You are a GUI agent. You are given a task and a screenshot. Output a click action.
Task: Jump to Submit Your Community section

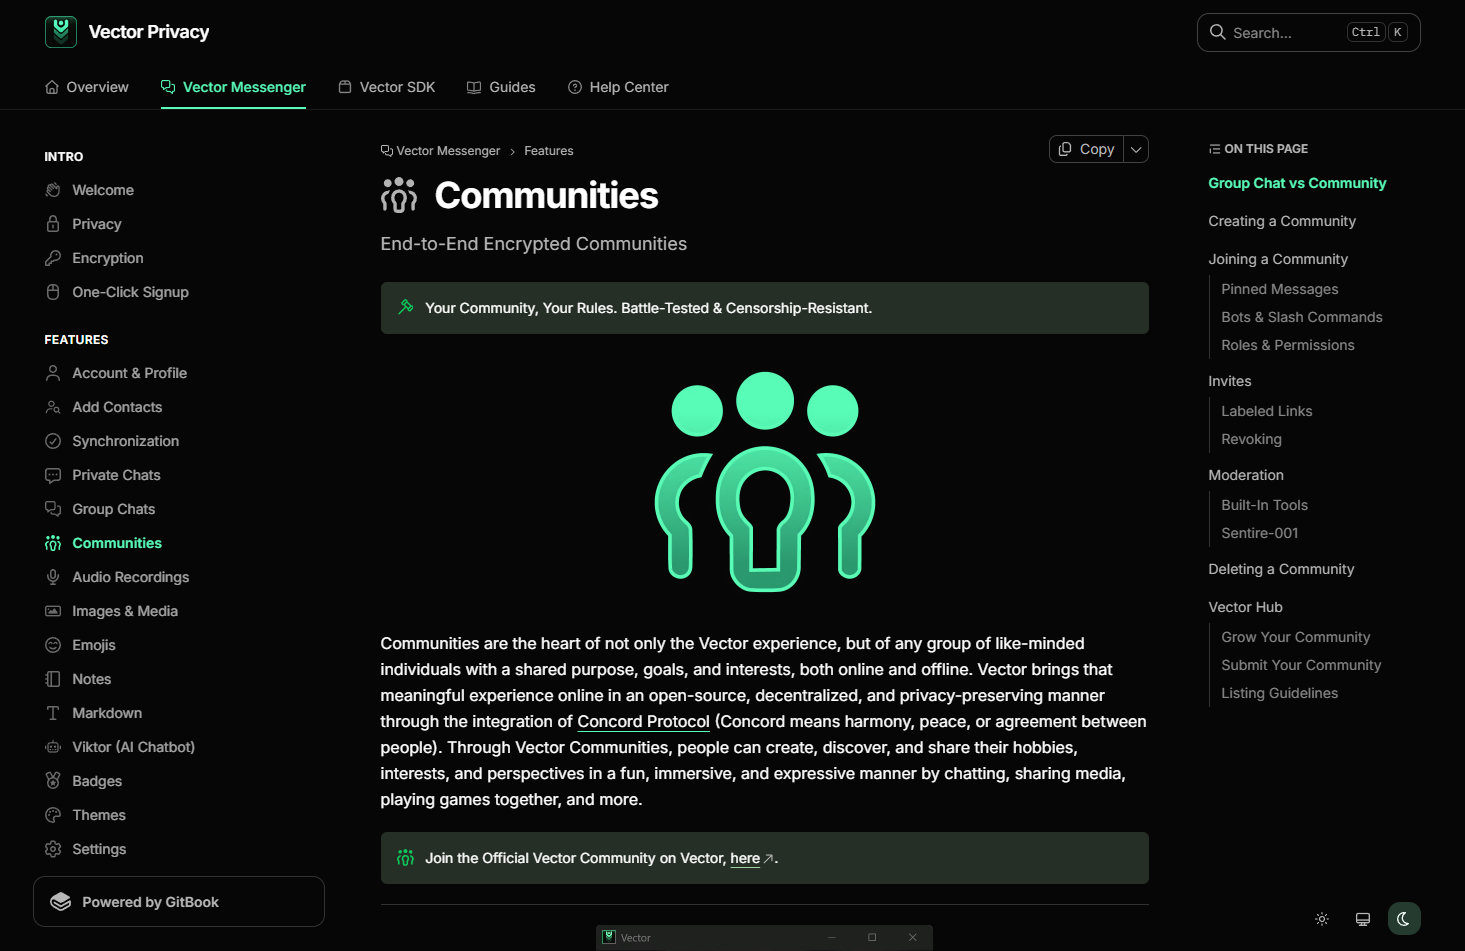point(1301,665)
